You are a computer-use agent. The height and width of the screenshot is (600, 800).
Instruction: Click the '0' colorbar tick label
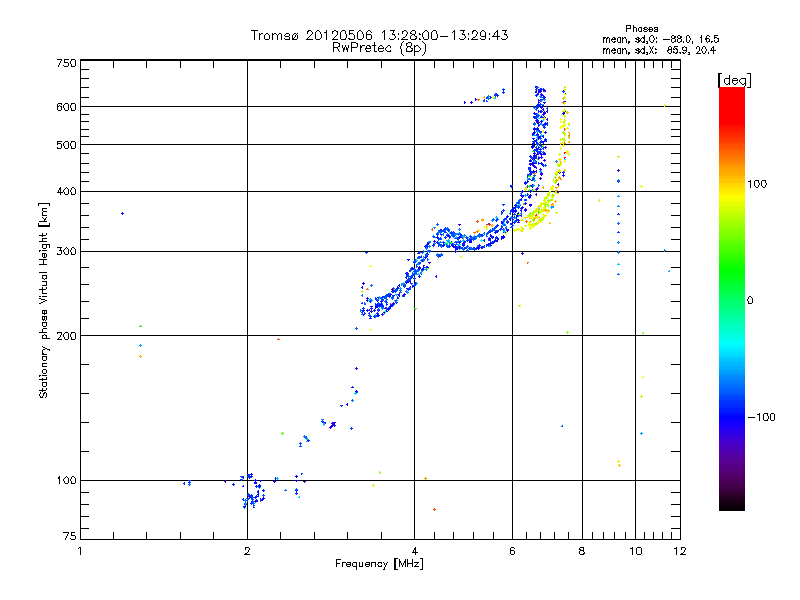(x=750, y=301)
